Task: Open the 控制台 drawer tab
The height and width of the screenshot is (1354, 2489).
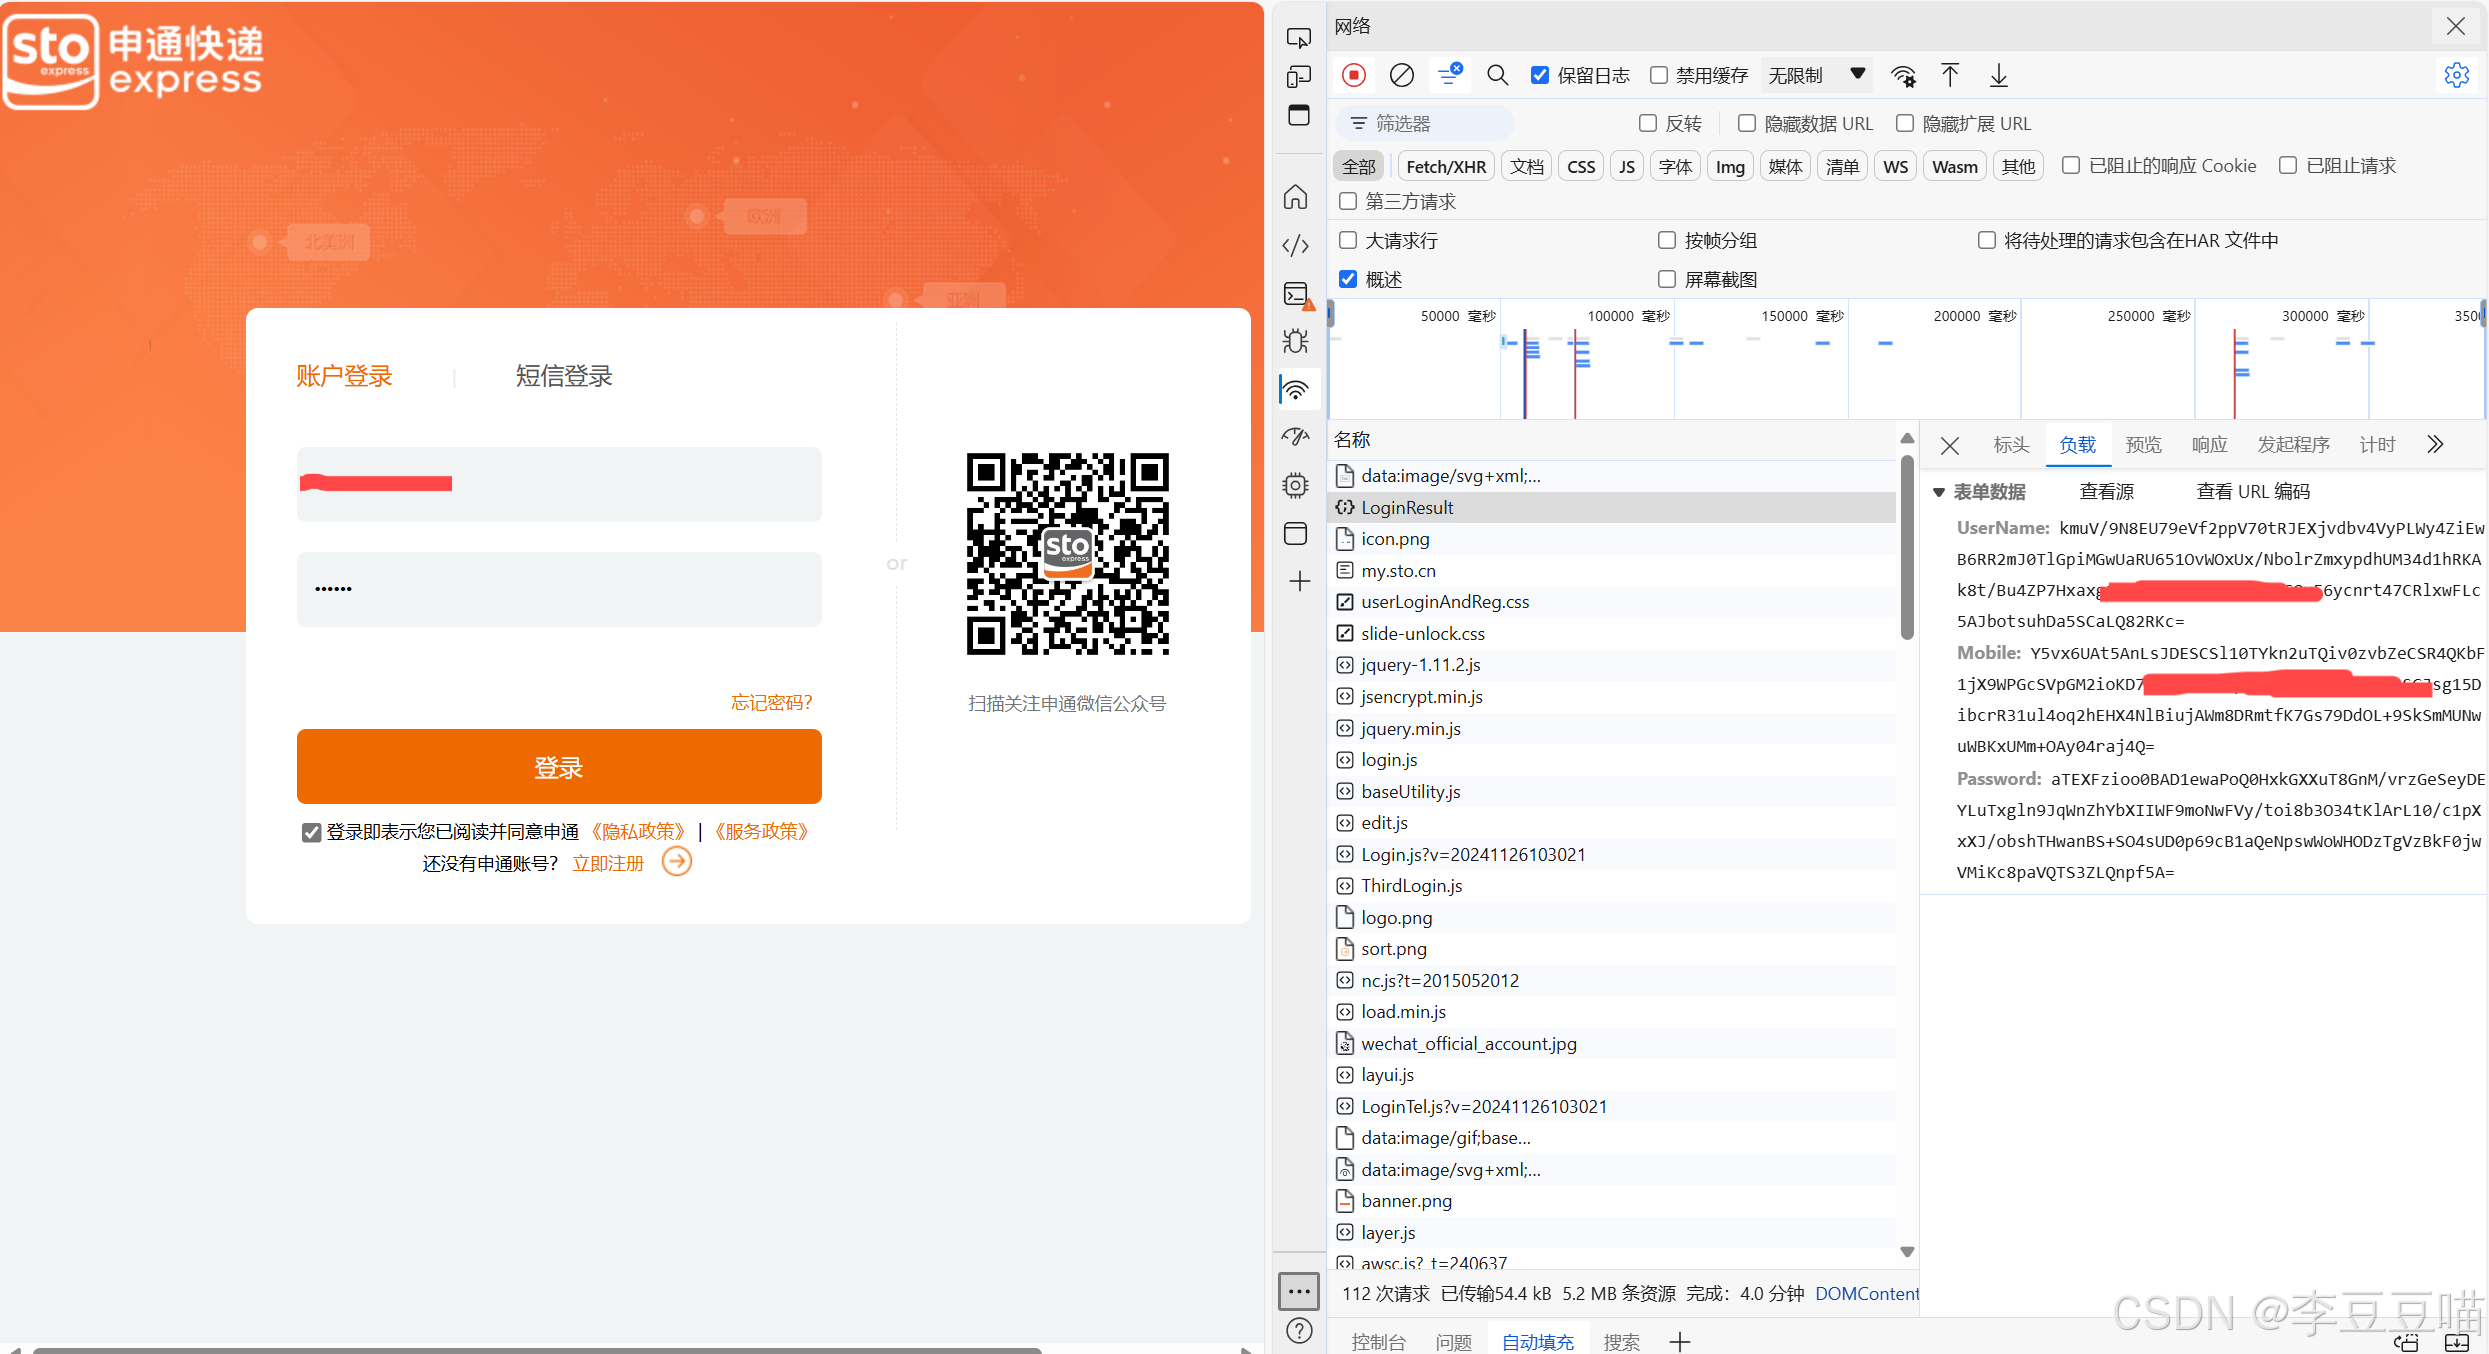Action: click(1378, 1342)
